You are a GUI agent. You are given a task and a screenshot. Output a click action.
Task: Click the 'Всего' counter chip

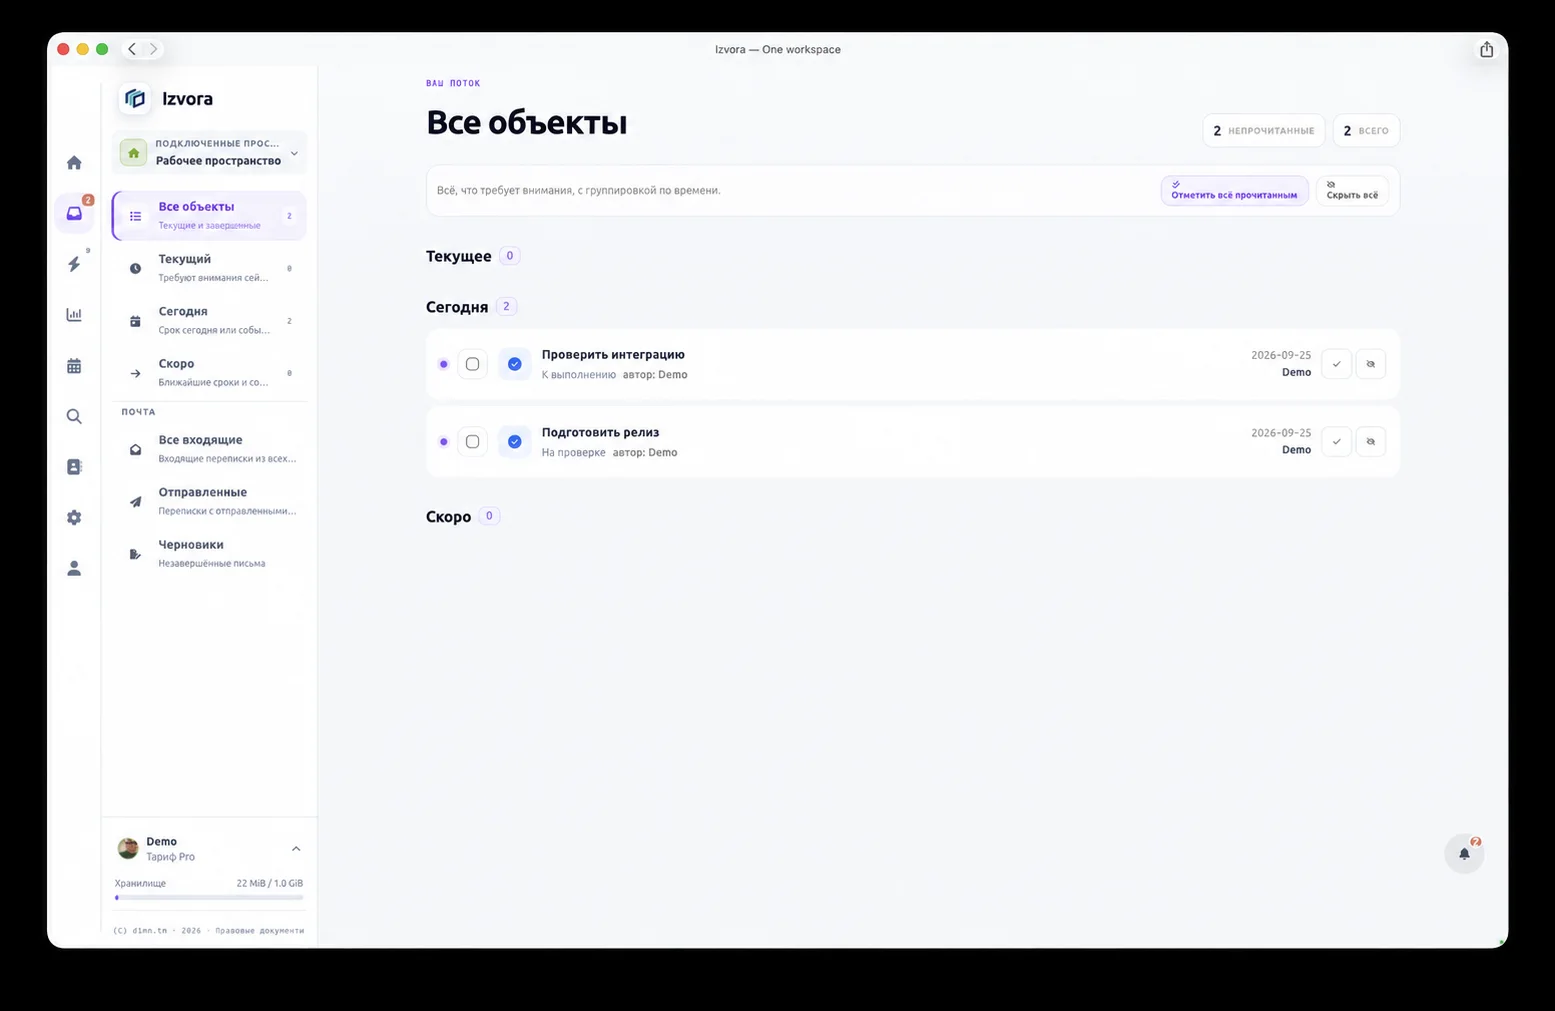pos(1366,131)
